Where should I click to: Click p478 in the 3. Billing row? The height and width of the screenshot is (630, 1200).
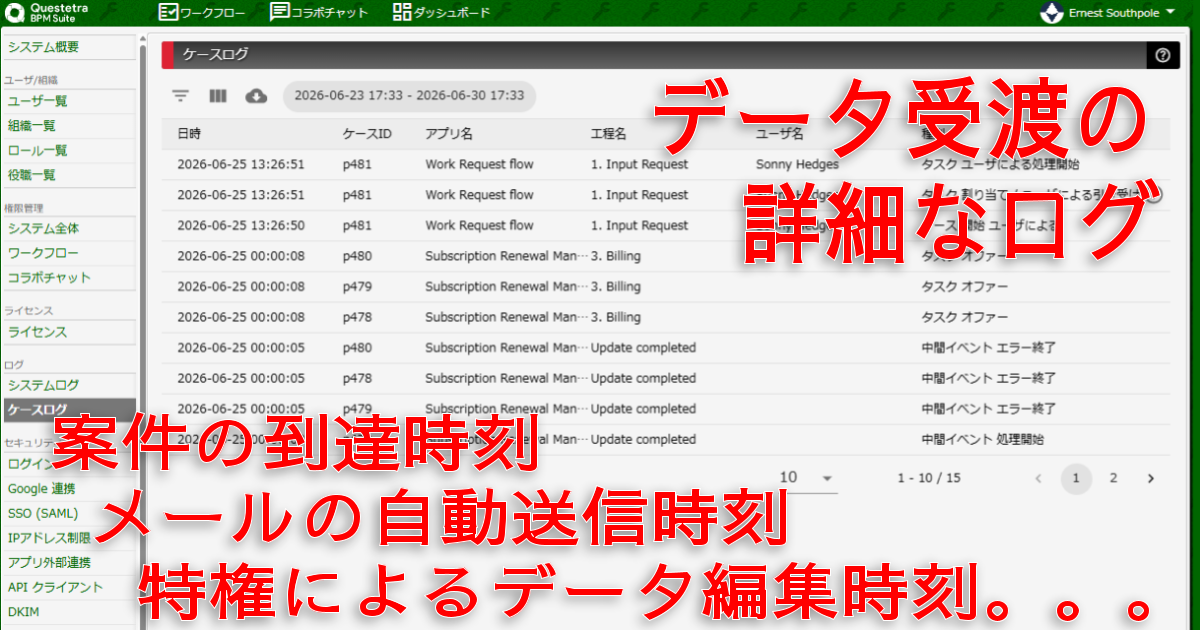(357, 317)
